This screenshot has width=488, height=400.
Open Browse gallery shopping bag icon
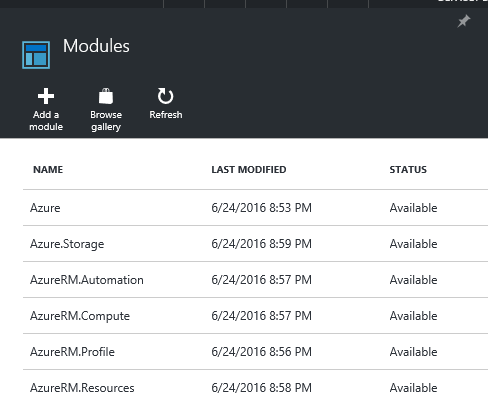tap(106, 96)
